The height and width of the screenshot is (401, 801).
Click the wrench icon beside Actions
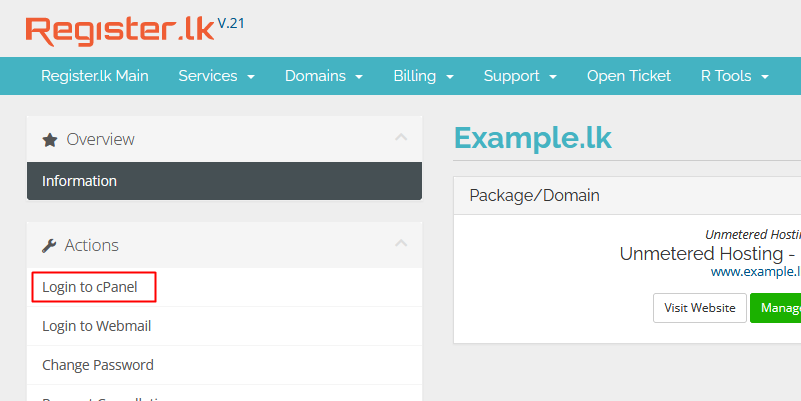tap(49, 246)
